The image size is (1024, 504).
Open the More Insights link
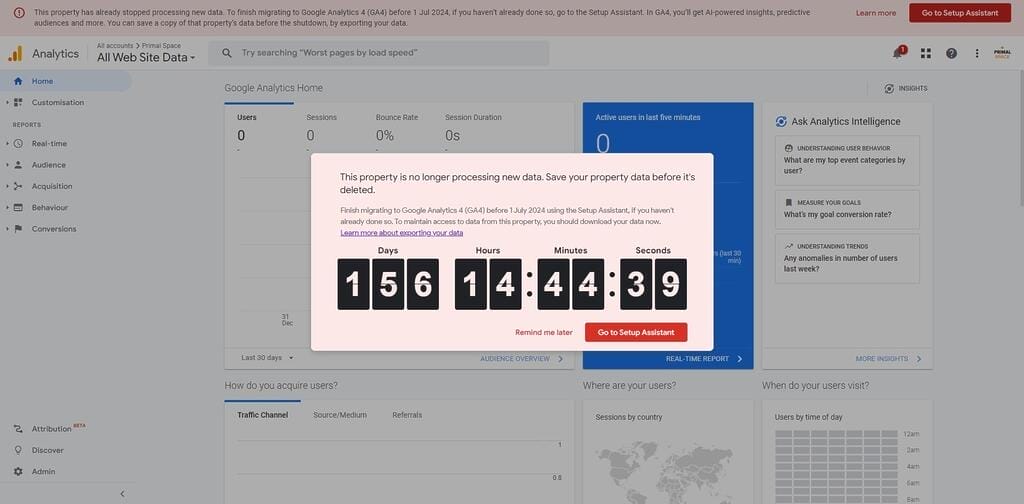889,359
